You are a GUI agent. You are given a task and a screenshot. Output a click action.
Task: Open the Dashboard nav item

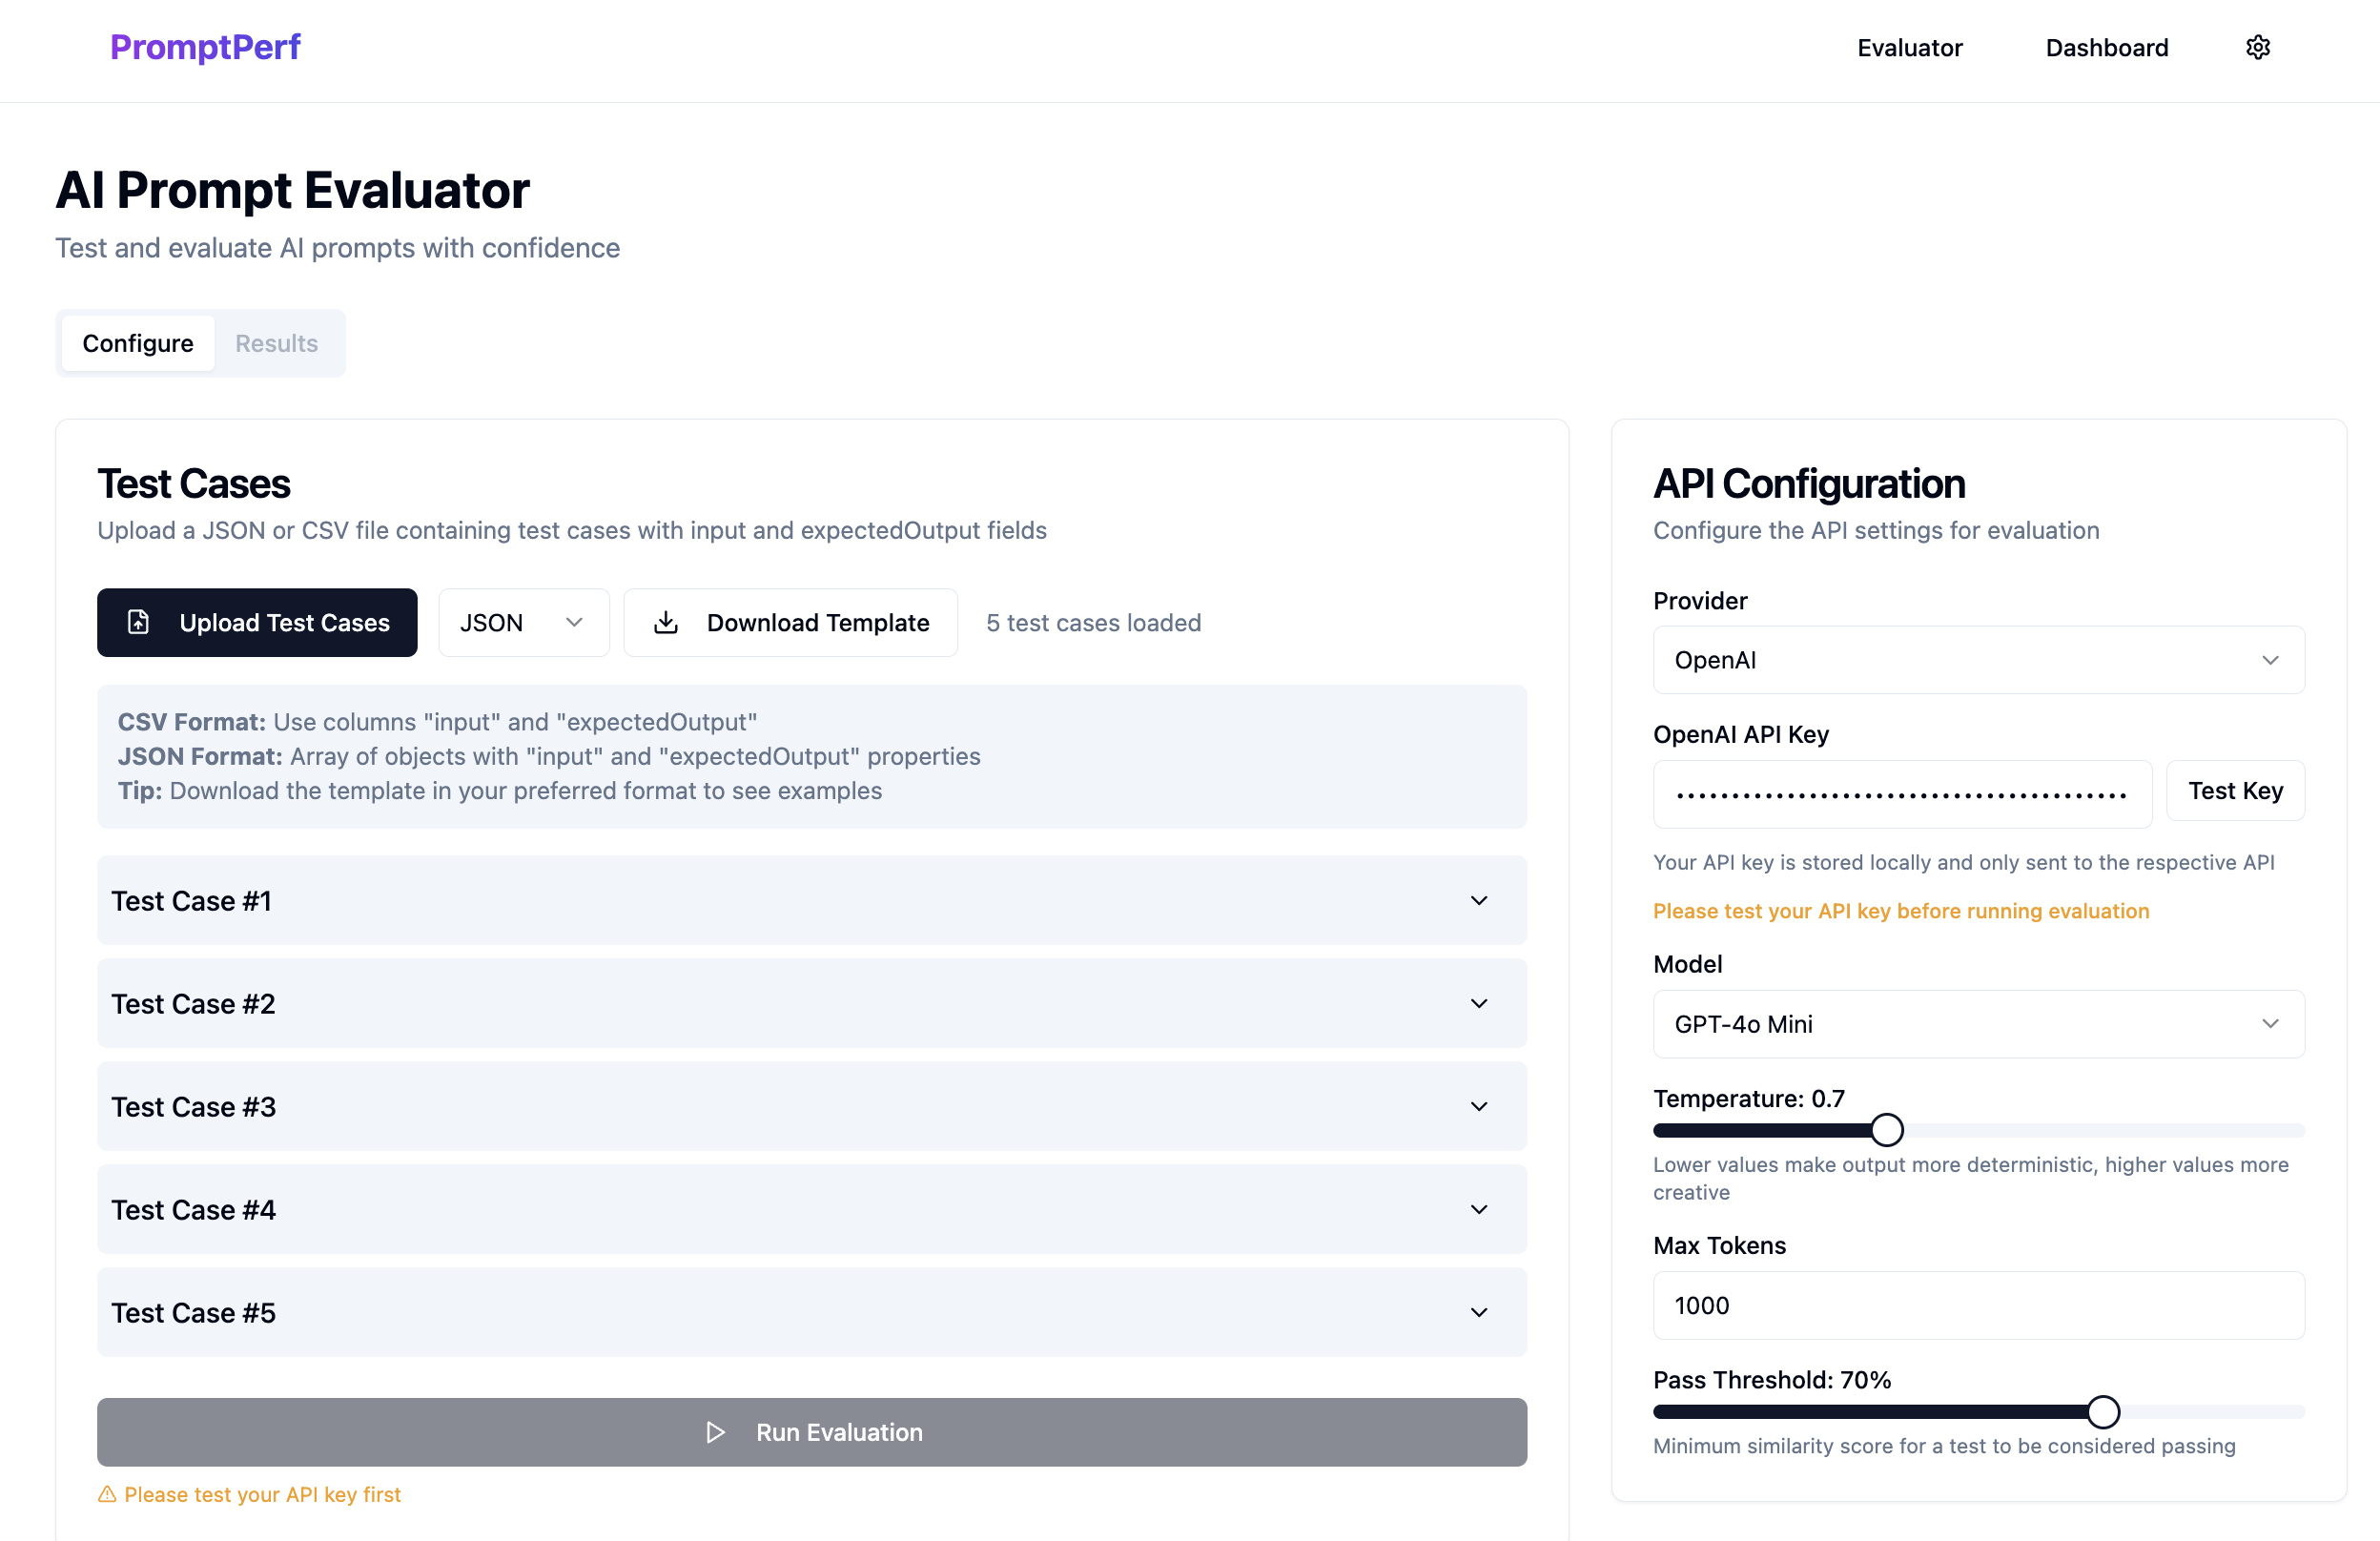[2106, 47]
